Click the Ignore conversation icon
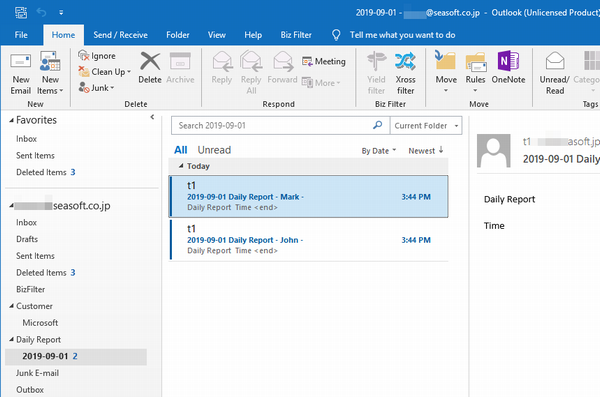 83,56
